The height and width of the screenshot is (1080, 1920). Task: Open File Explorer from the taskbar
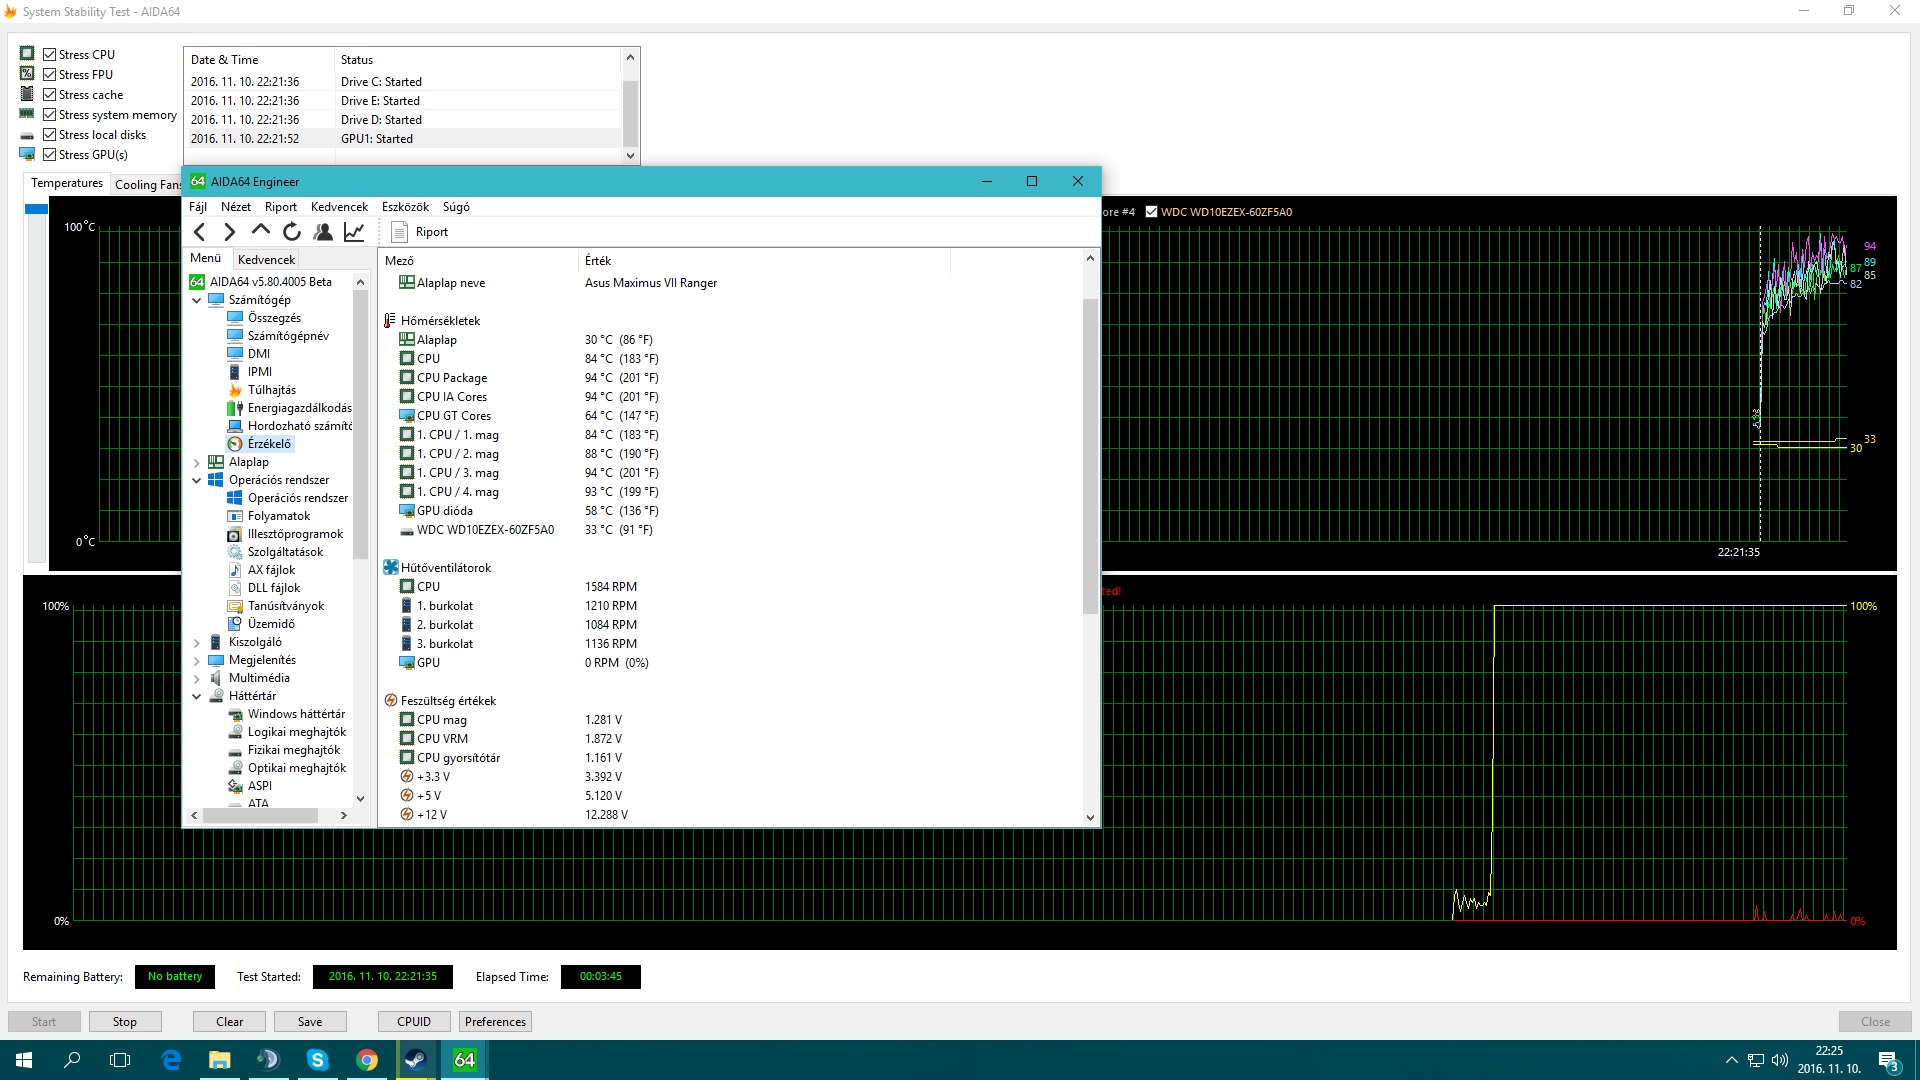tap(220, 1060)
